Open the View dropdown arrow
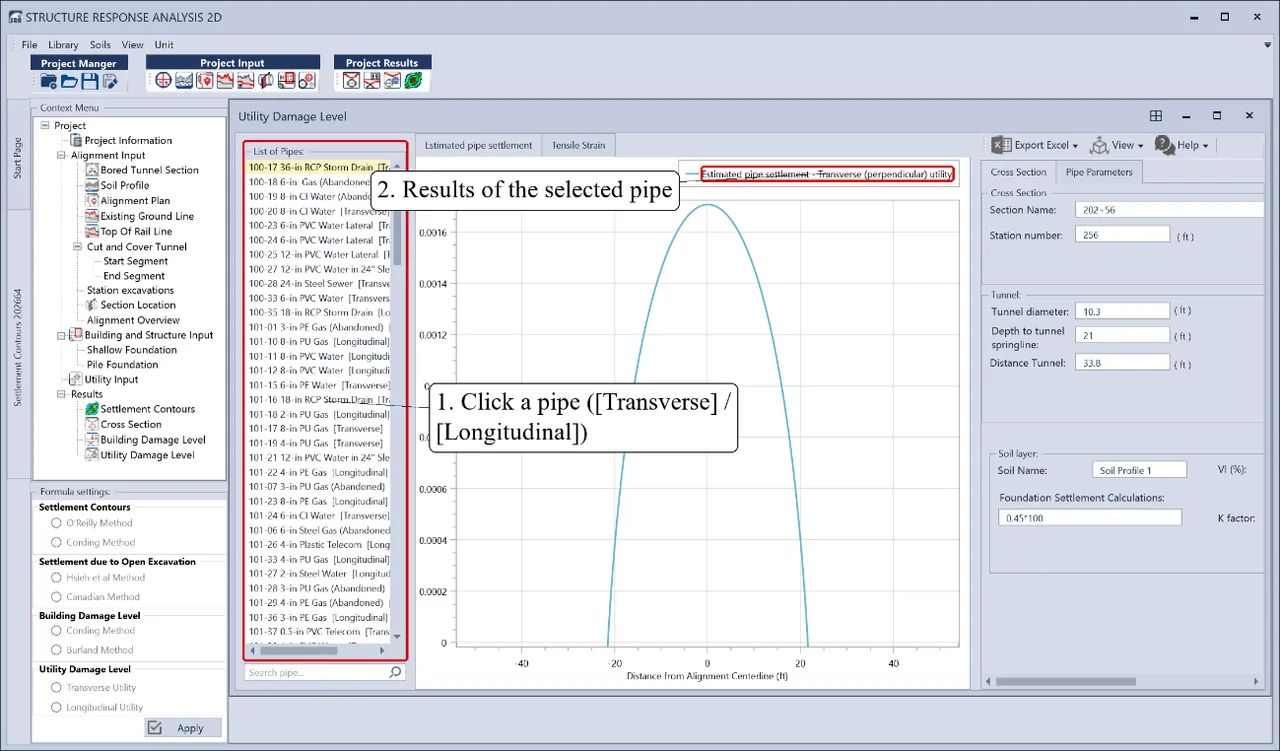The width and height of the screenshot is (1280, 751). coord(1140,146)
